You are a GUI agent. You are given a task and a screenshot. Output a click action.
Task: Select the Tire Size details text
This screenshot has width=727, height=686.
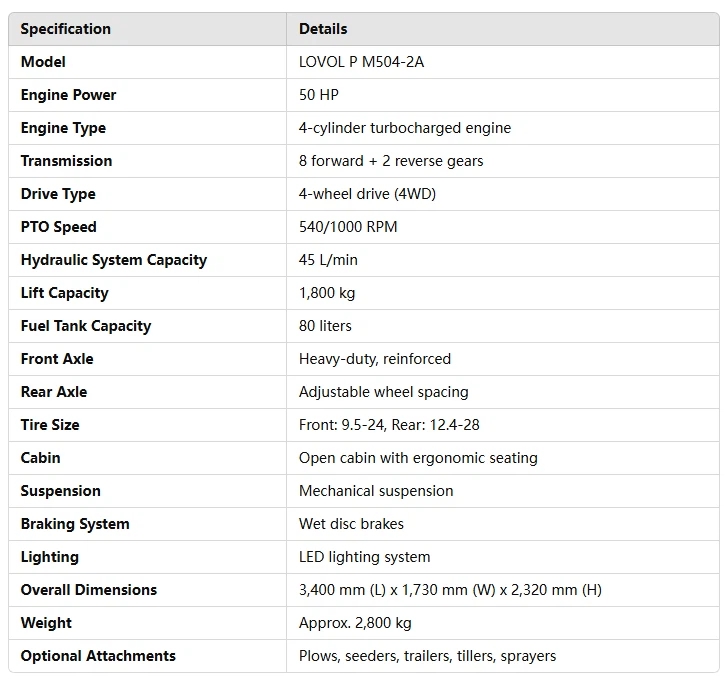pyautogui.click(x=389, y=425)
